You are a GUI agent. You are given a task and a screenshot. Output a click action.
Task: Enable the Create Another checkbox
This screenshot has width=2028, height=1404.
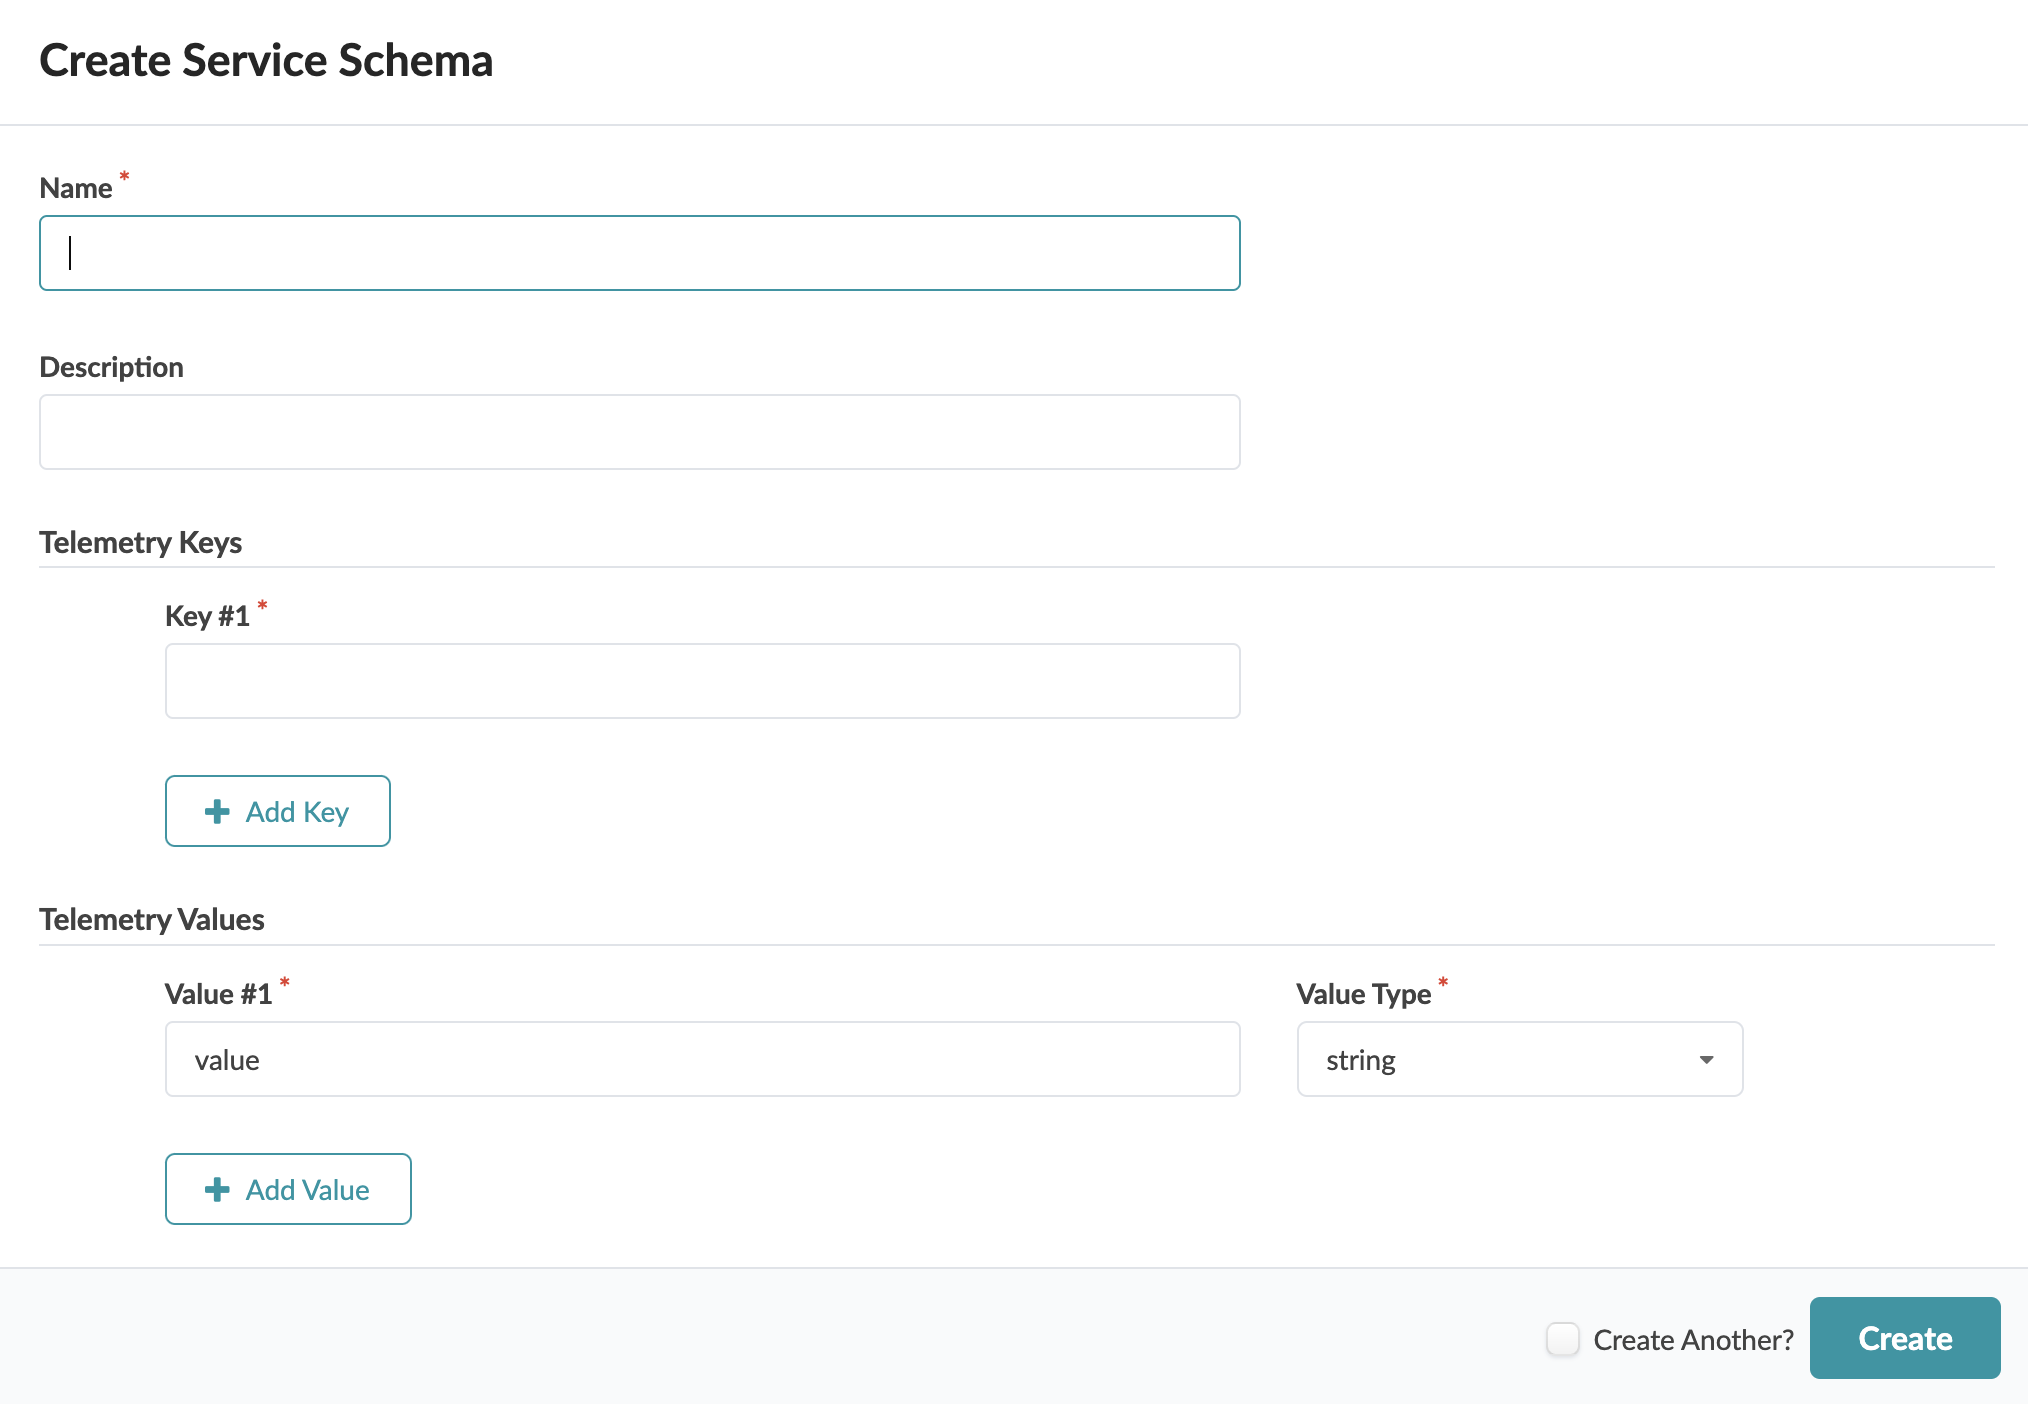(1562, 1339)
